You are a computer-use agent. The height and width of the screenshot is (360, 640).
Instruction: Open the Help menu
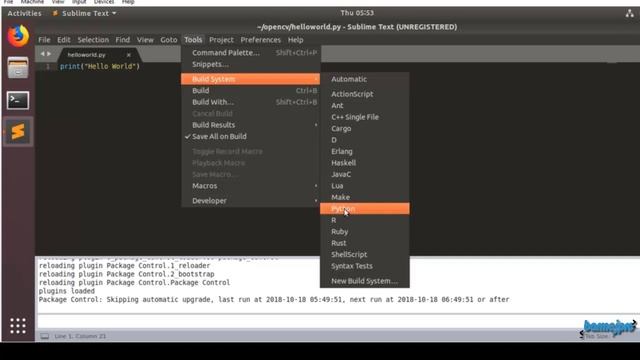(296, 40)
